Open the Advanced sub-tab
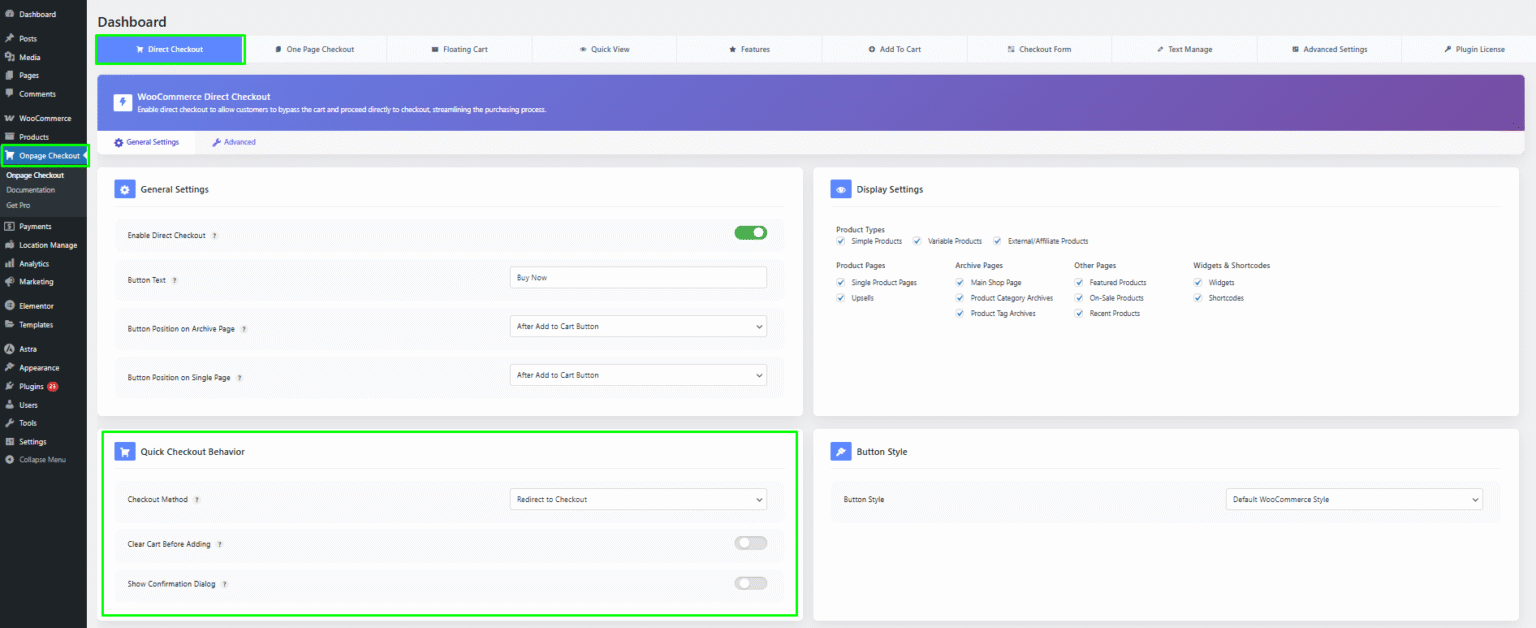This screenshot has height=628, width=1536. point(233,142)
